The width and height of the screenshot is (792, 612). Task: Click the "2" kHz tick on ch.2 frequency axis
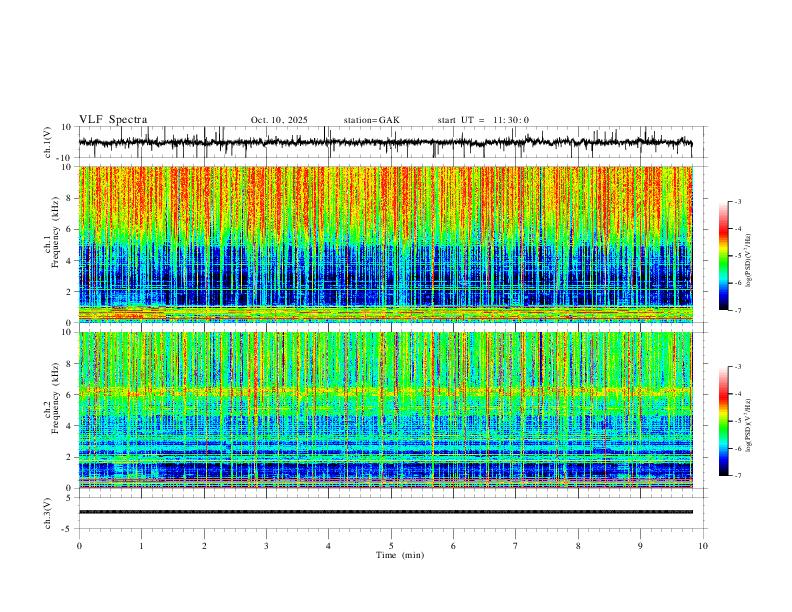[x=69, y=457]
